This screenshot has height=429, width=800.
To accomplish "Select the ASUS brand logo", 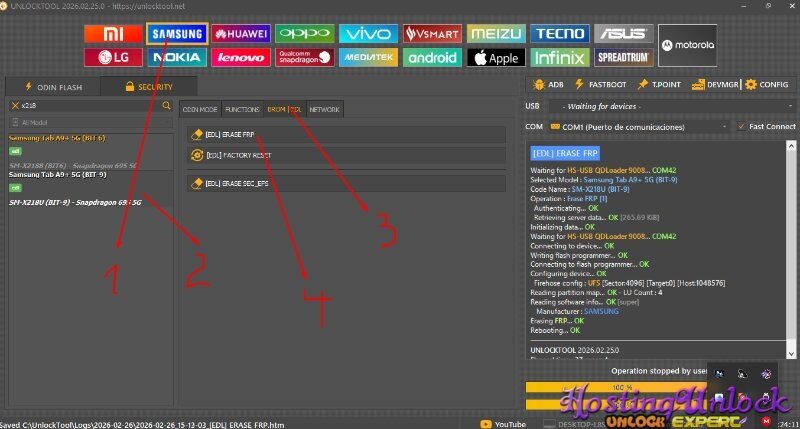I will click(x=623, y=34).
